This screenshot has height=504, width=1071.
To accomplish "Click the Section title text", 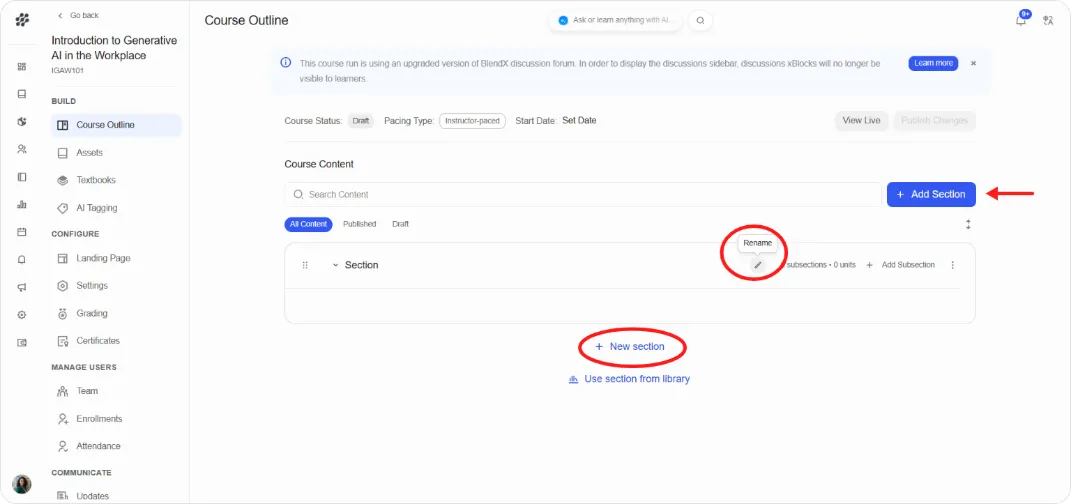I will [x=361, y=265].
